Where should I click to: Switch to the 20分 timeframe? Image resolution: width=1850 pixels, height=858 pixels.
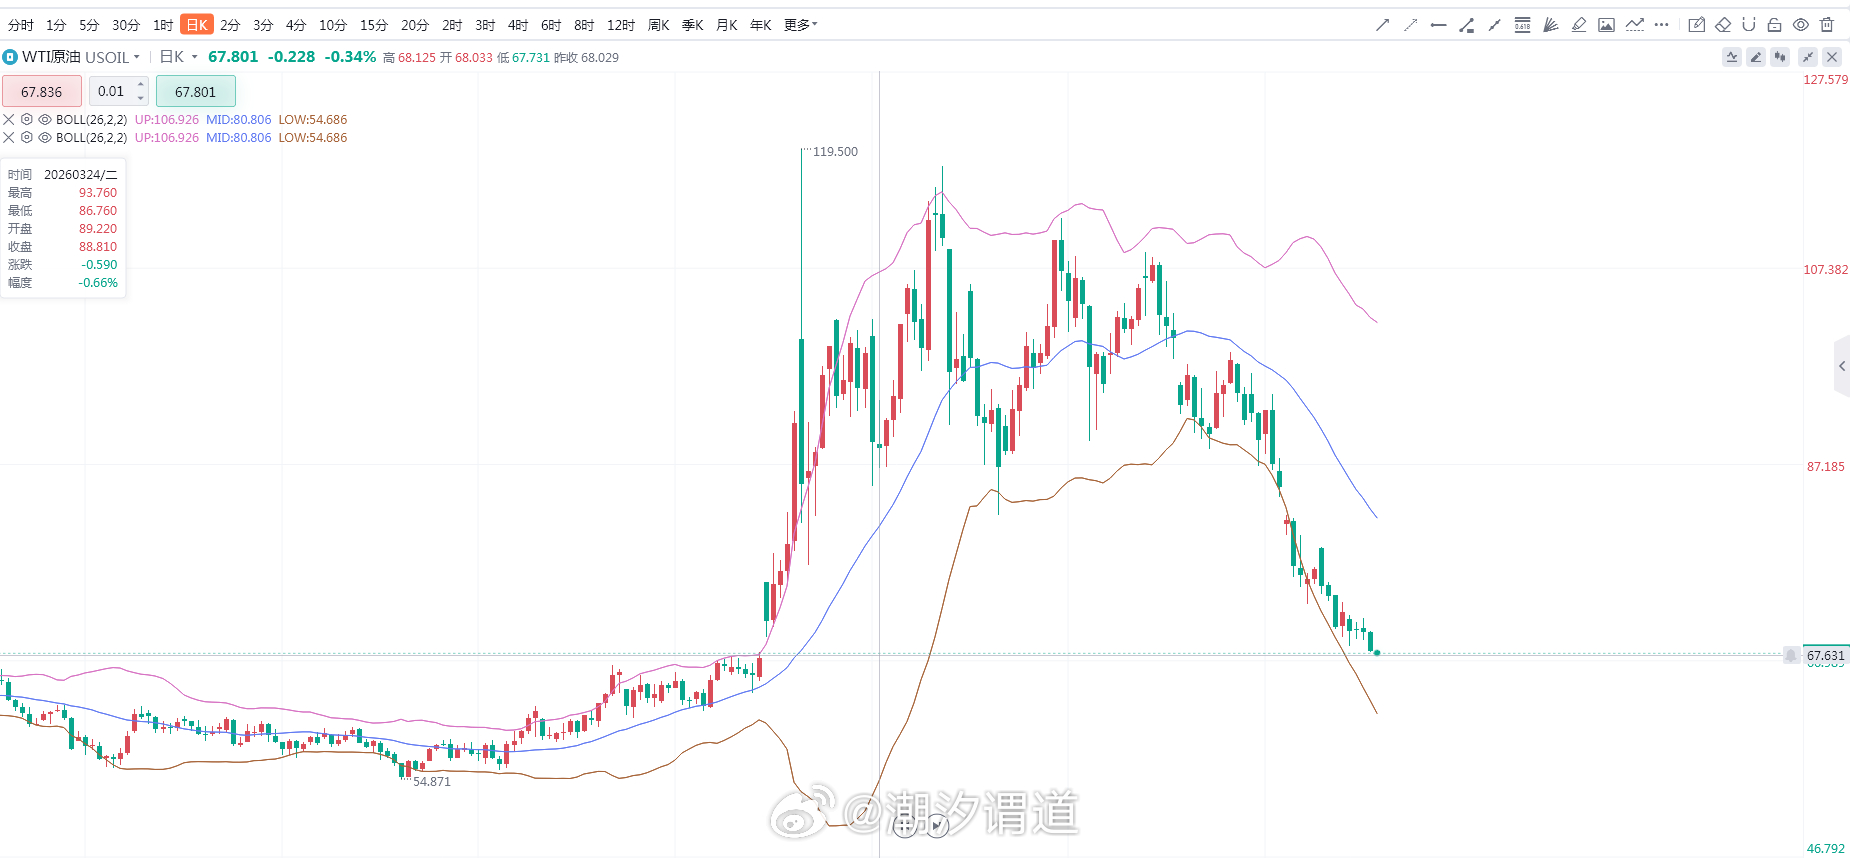click(x=415, y=25)
